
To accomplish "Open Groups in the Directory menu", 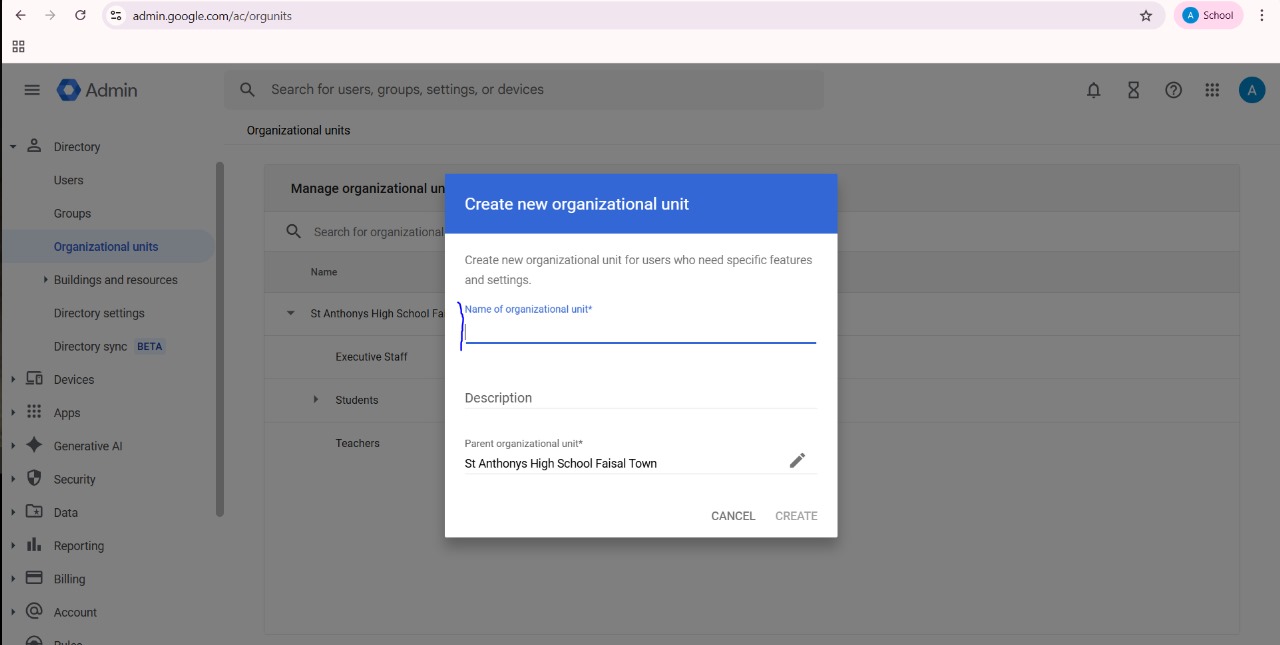I will [x=72, y=213].
